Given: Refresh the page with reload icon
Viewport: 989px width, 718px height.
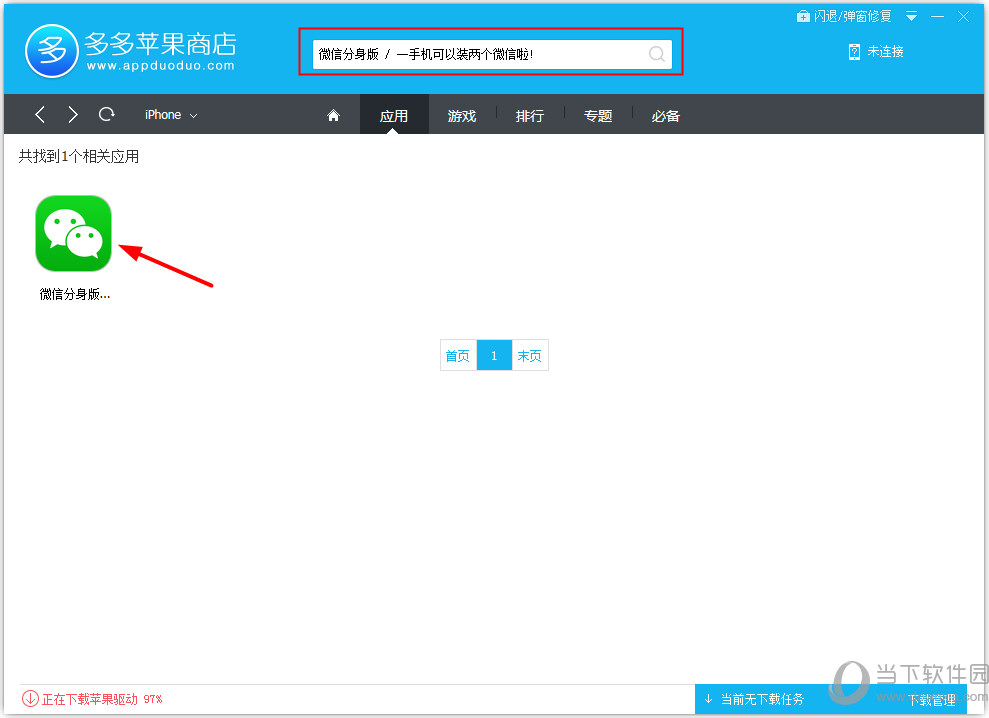Looking at the screenshot, I should point(106,115).
